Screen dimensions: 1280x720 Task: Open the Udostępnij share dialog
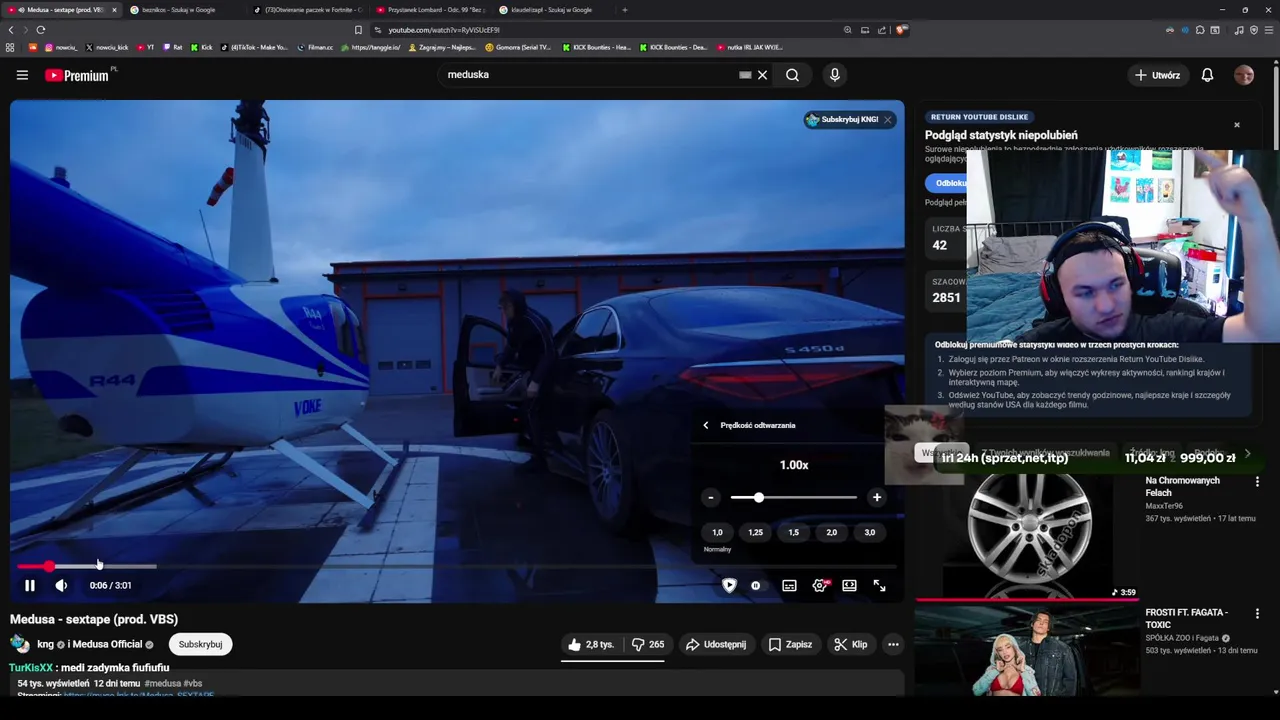[x=716, y=645]
